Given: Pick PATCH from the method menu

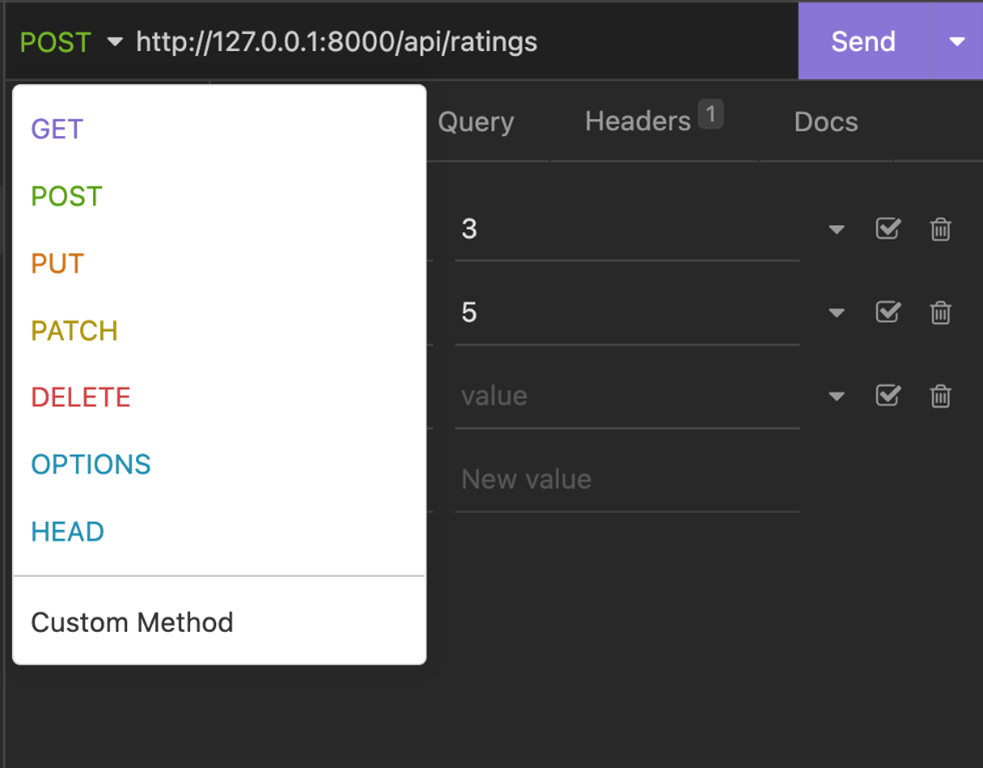Looking at the screenshot, I should (x=74, y=331).
